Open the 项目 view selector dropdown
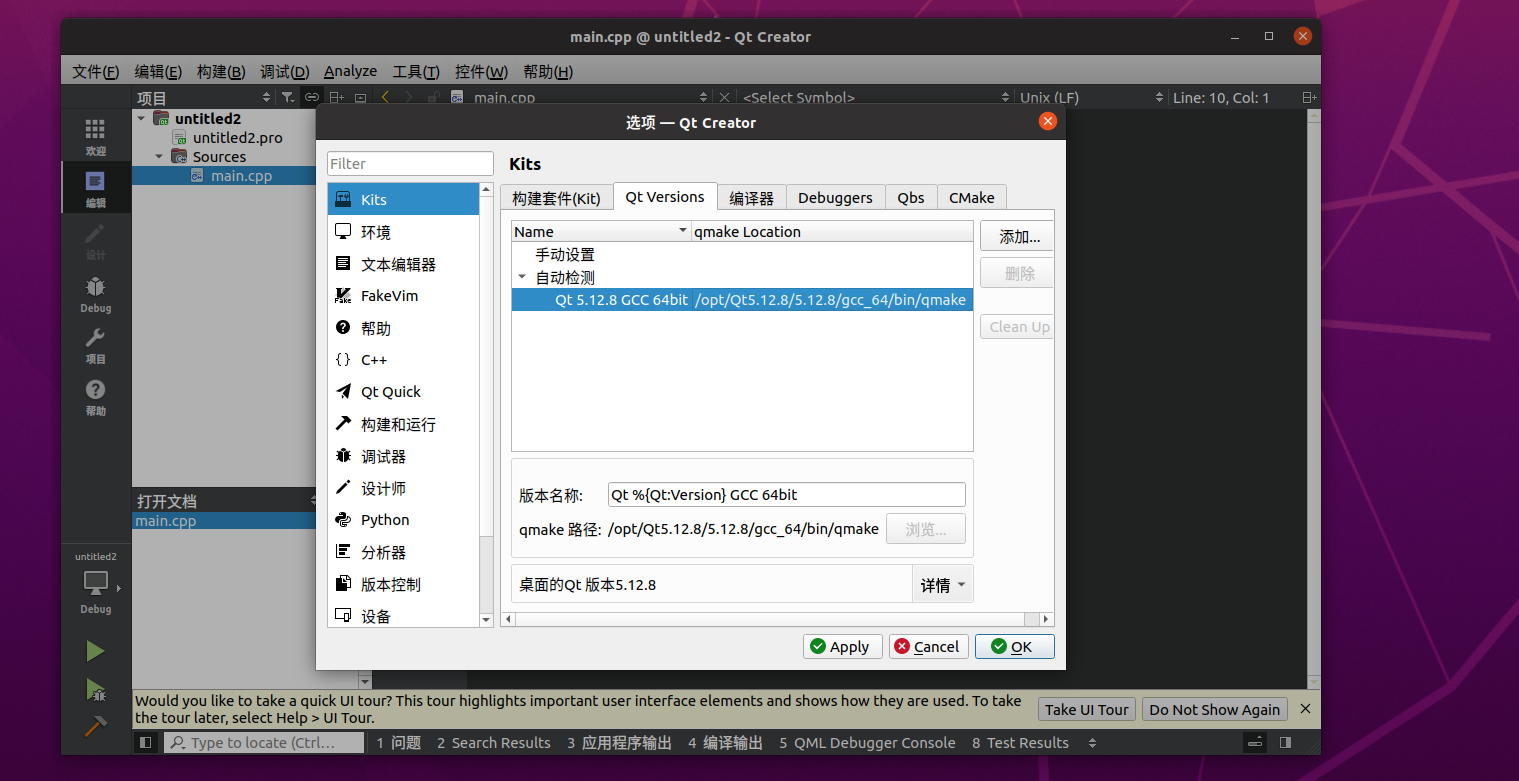 204,97
